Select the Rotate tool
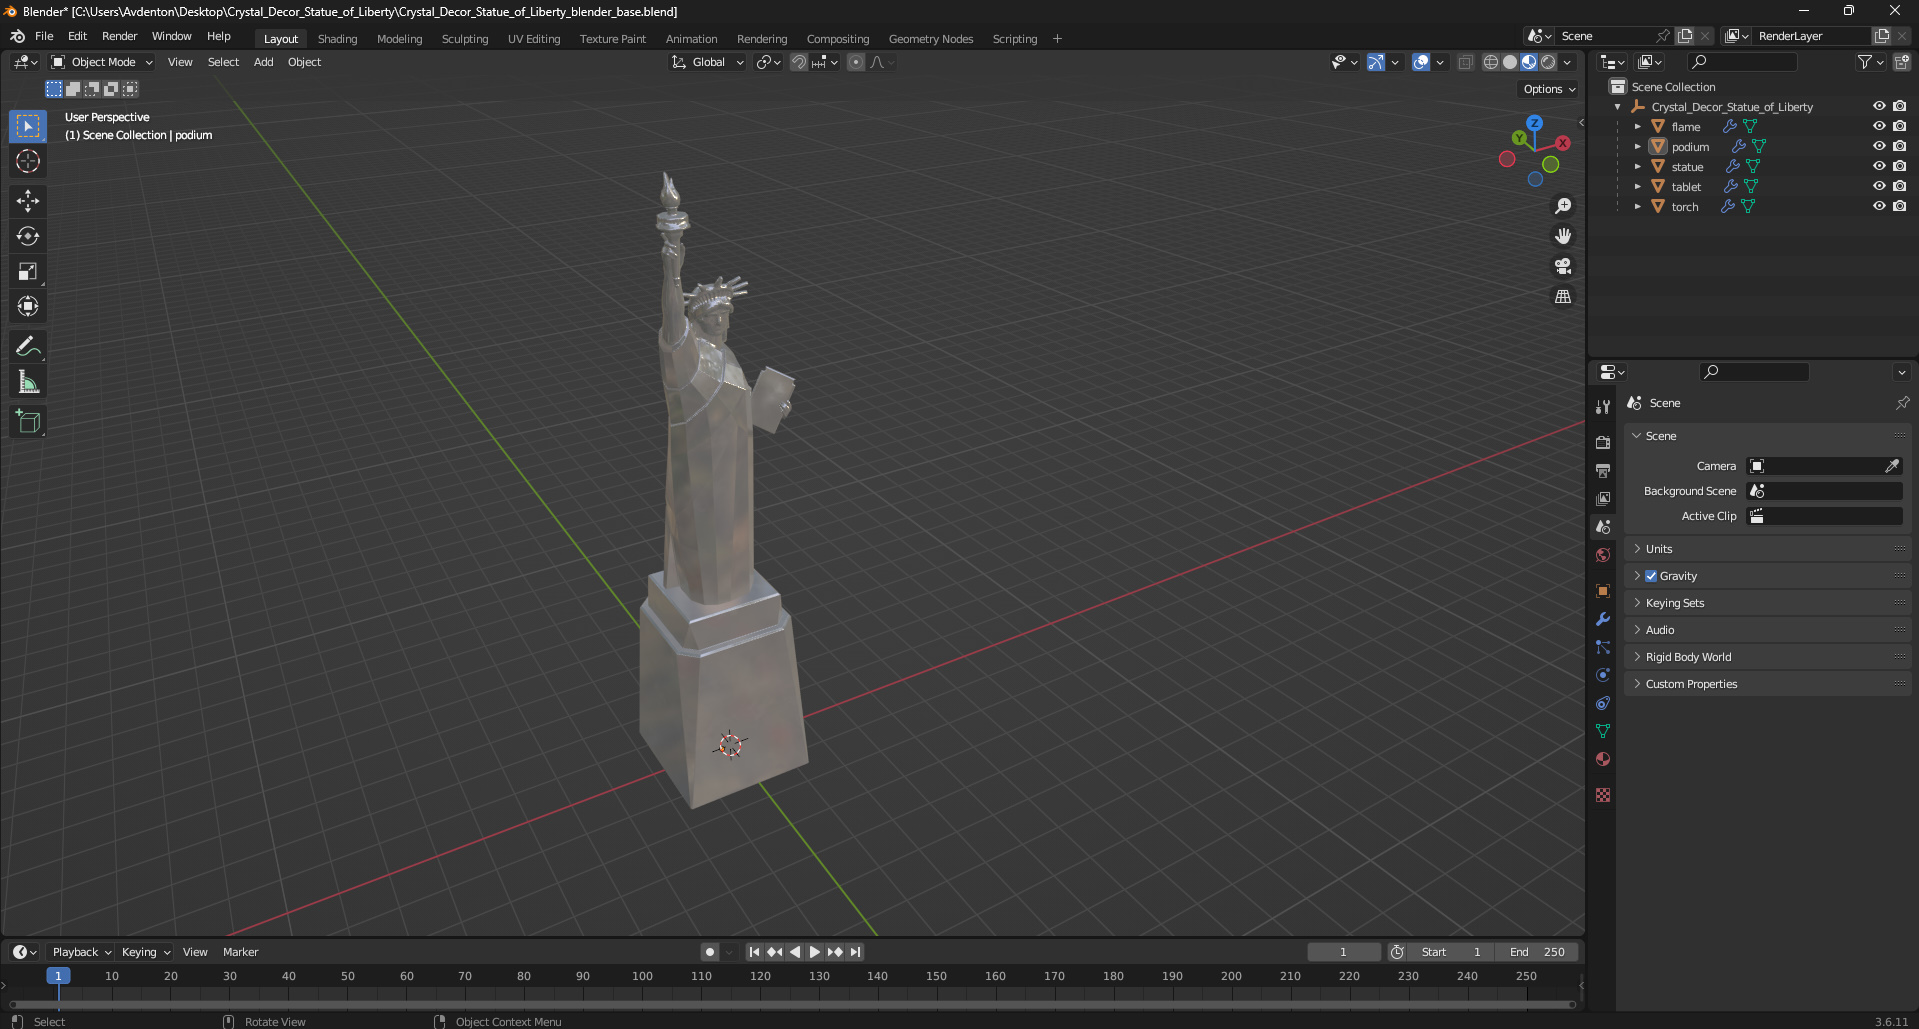1919x1029 pixels. (28, 236)
